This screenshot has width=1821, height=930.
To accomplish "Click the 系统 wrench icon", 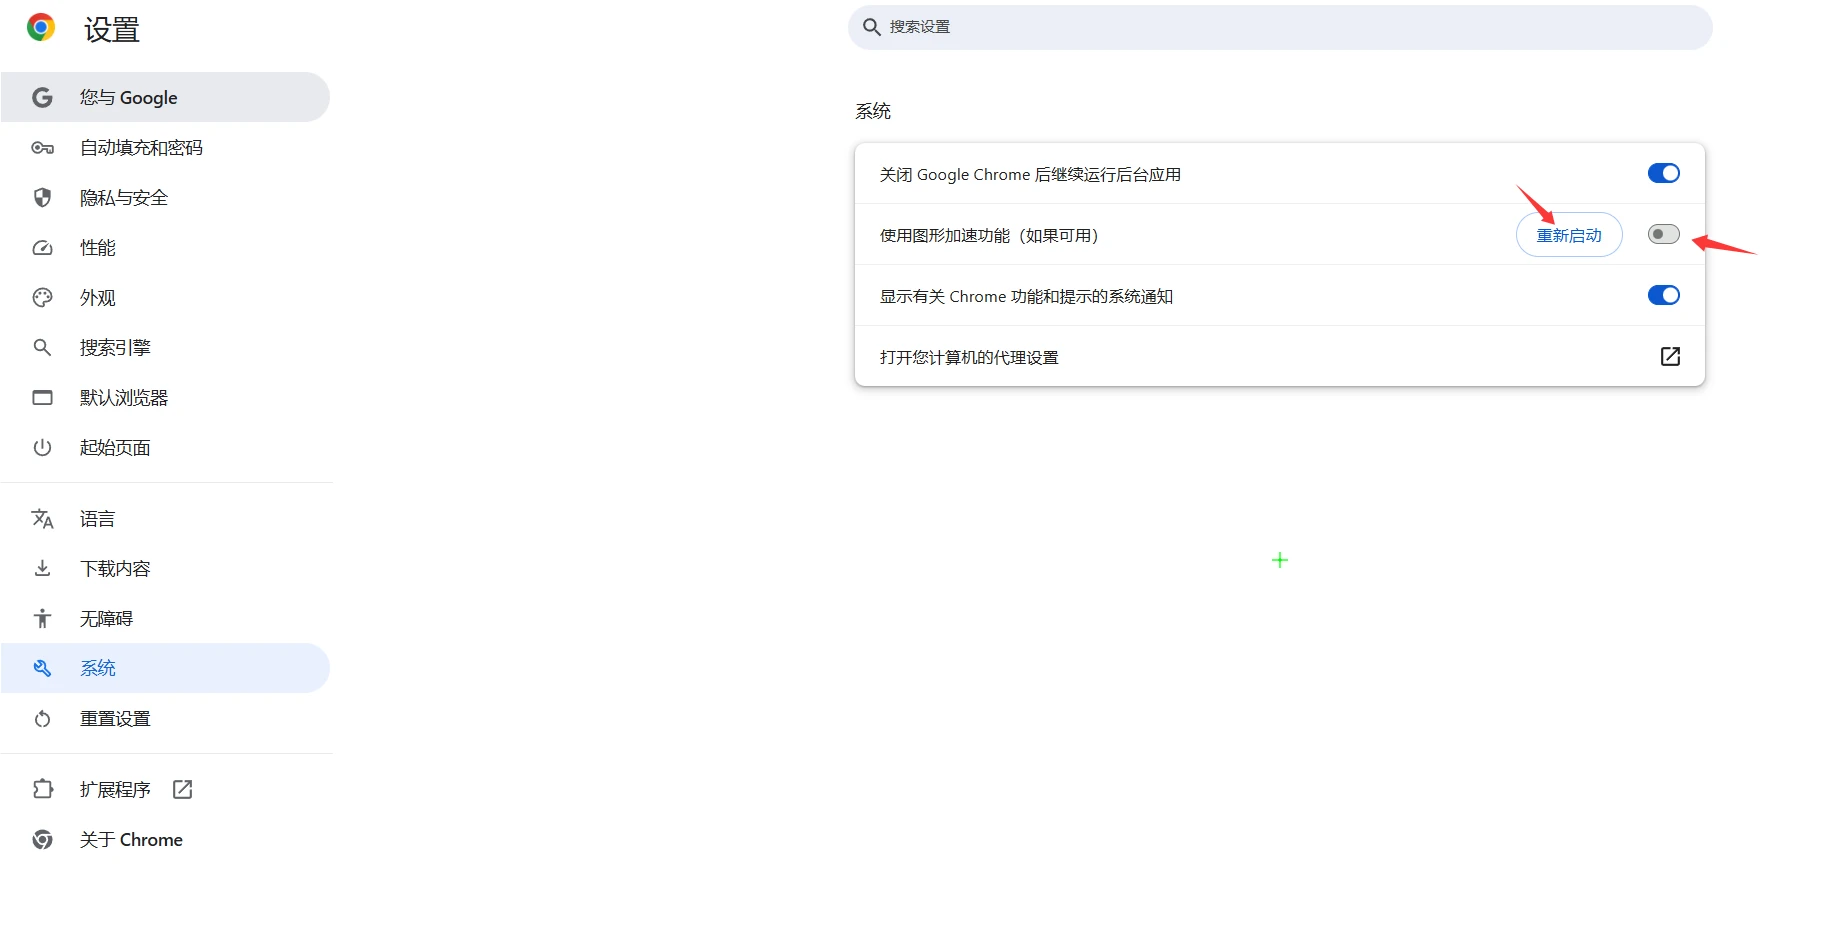I will (42, 667).
